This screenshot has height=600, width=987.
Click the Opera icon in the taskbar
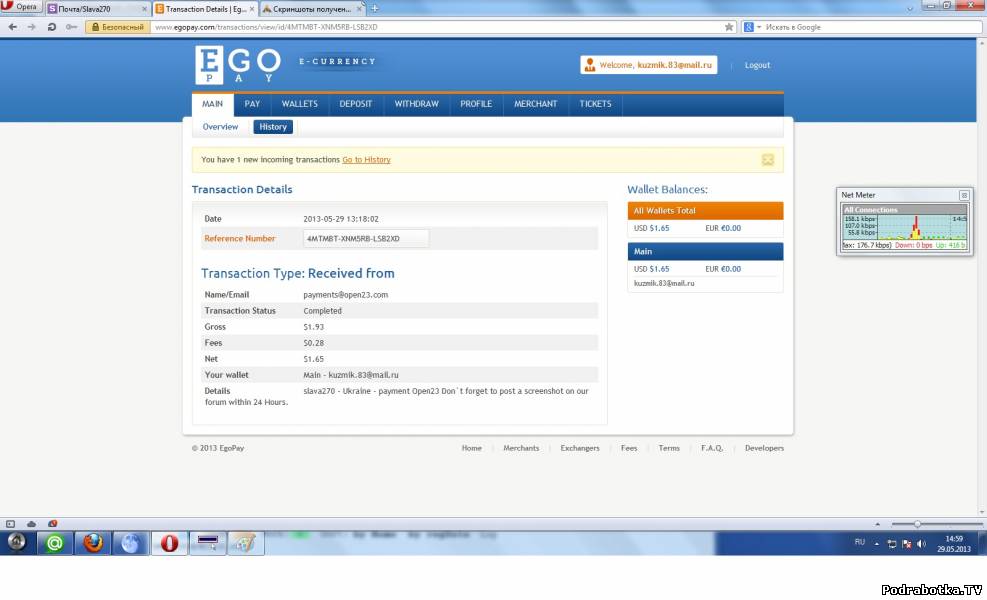click(x=169, y=543)
